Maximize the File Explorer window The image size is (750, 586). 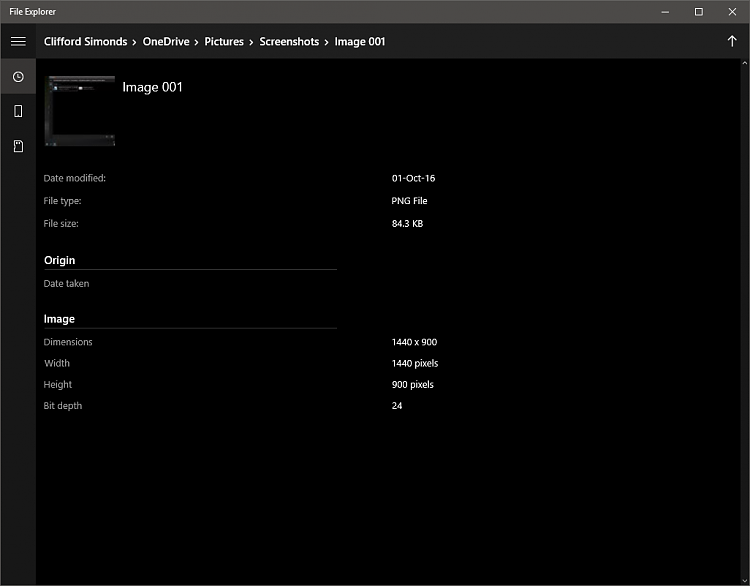(x=699, y=11)
